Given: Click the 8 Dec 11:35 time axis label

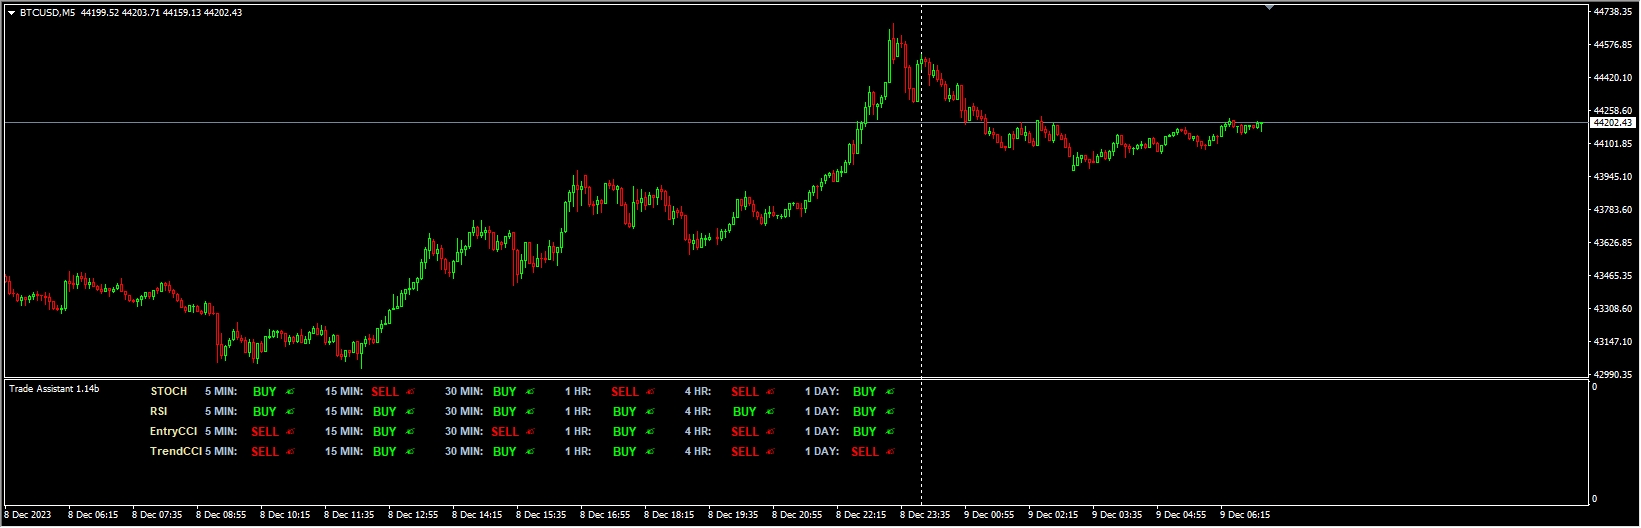Looking at the screenshot, I should (x=349, y=516).
